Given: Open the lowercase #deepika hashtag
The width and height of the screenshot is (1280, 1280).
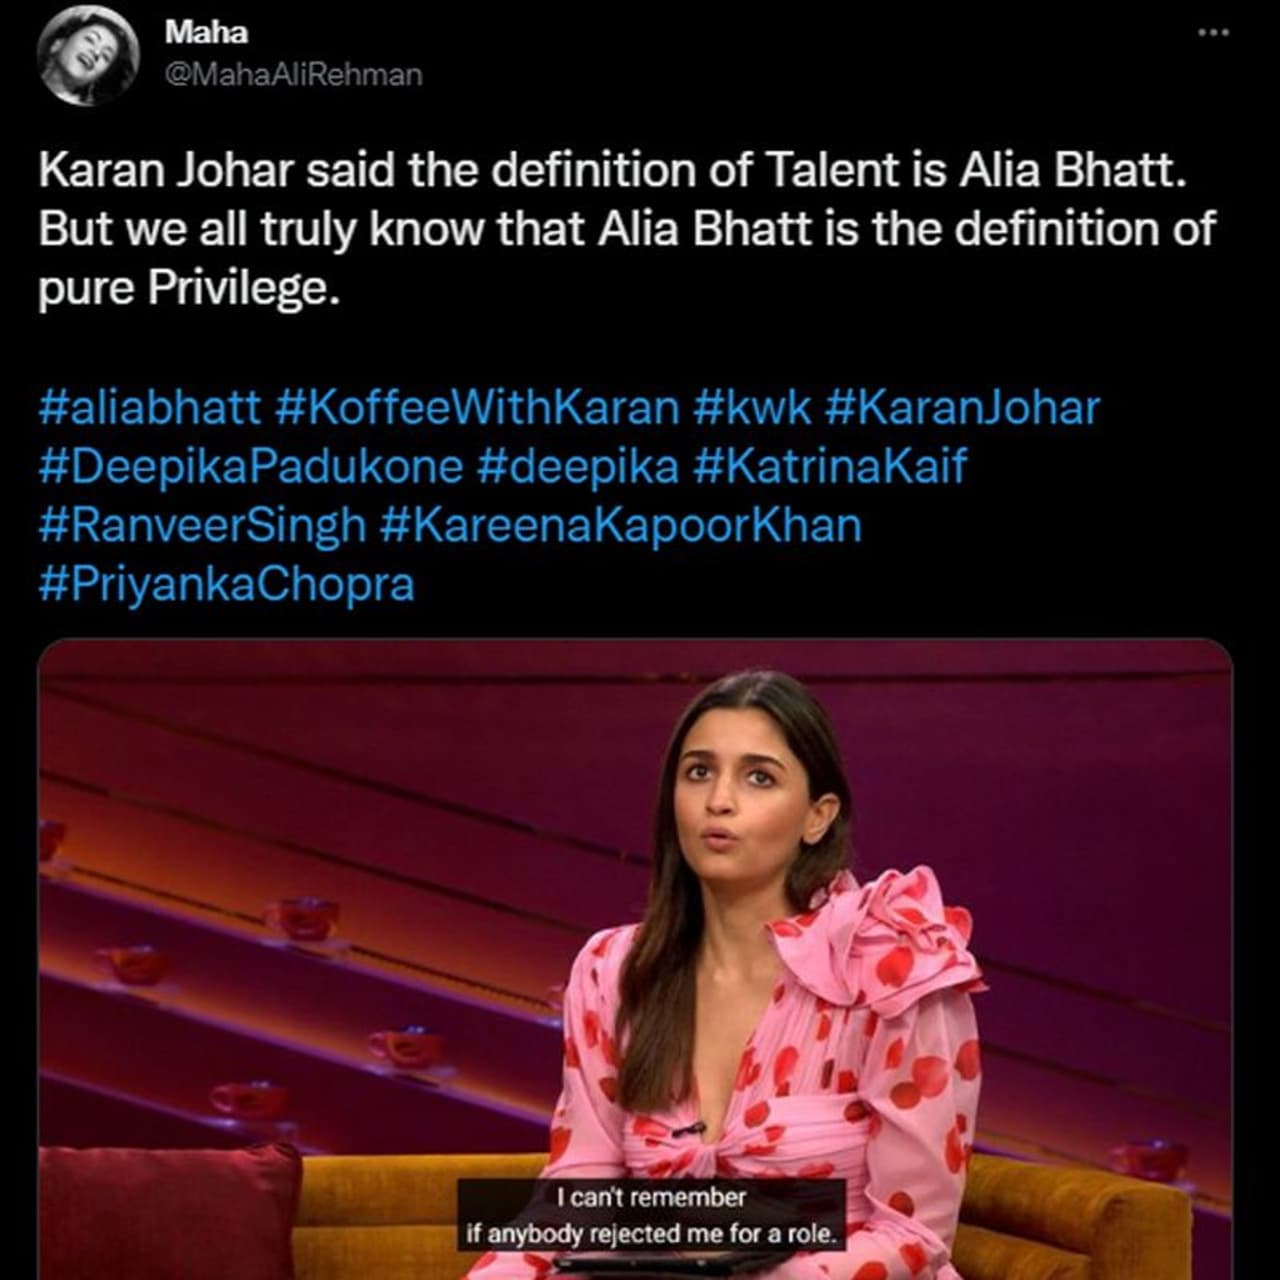Looking at the screenshot, I should pos(578,467).
